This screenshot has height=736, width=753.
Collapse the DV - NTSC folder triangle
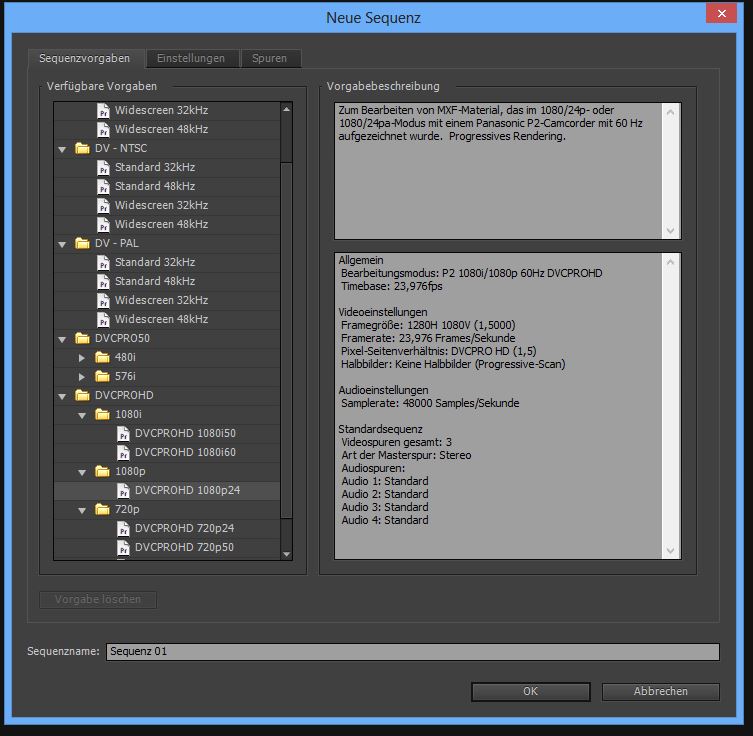point(62,149)
